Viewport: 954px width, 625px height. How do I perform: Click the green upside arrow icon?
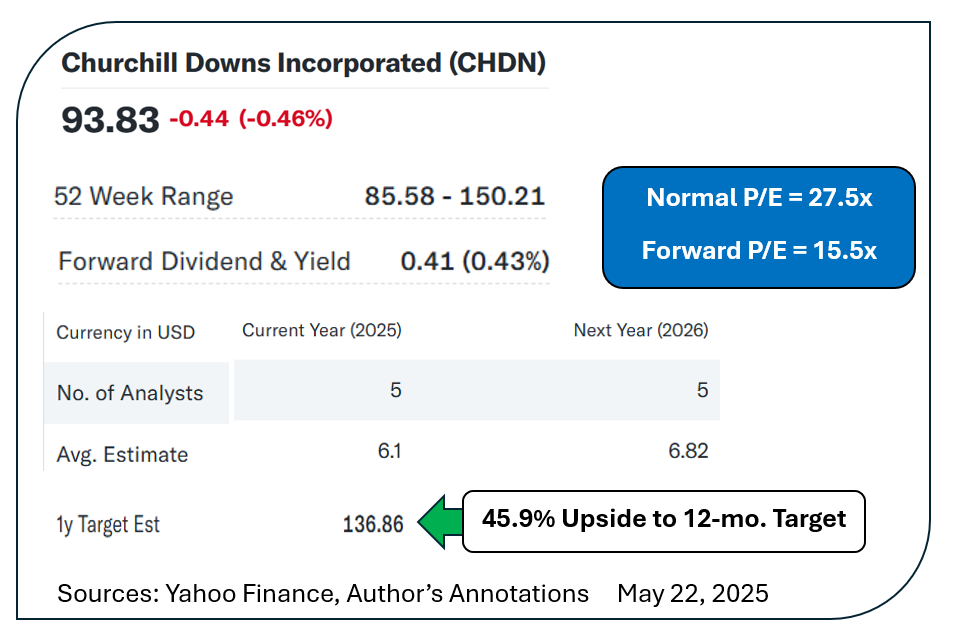pyautogui.click(x=438, y=521)
